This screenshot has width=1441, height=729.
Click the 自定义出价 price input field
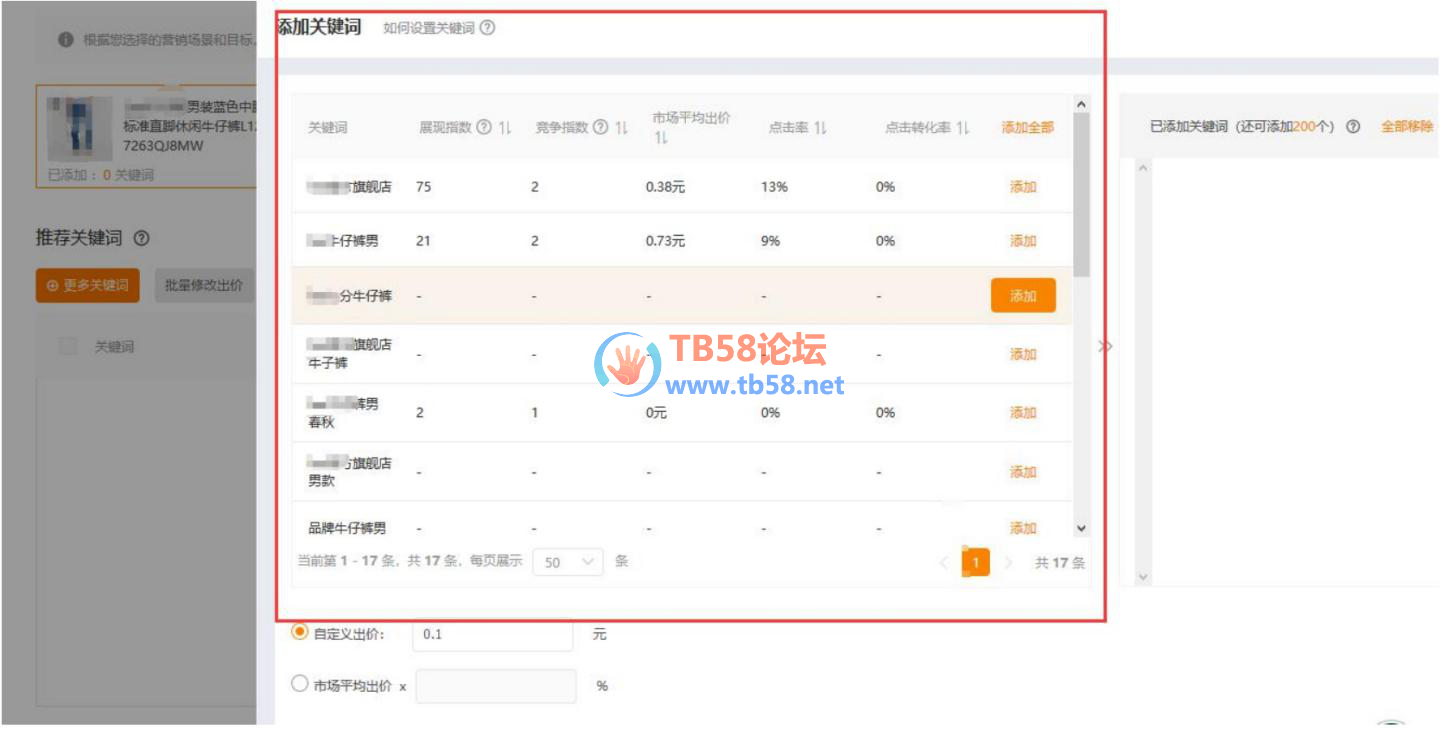pyautogui.click(x=492, y=635)
